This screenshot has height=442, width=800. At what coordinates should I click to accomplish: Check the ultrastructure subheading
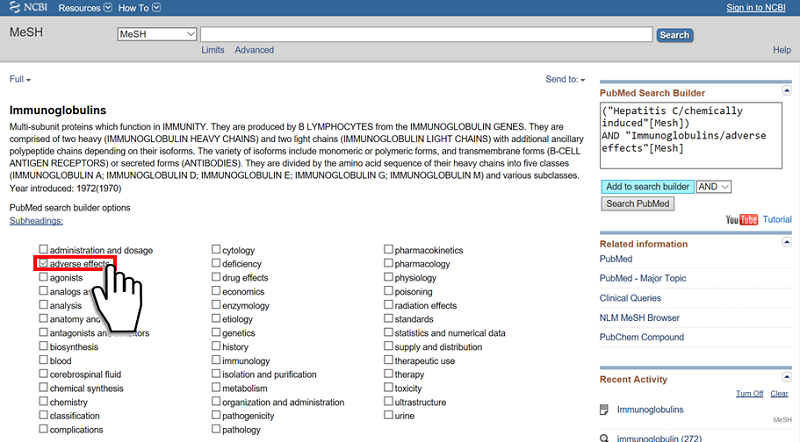tap(388, 401)
